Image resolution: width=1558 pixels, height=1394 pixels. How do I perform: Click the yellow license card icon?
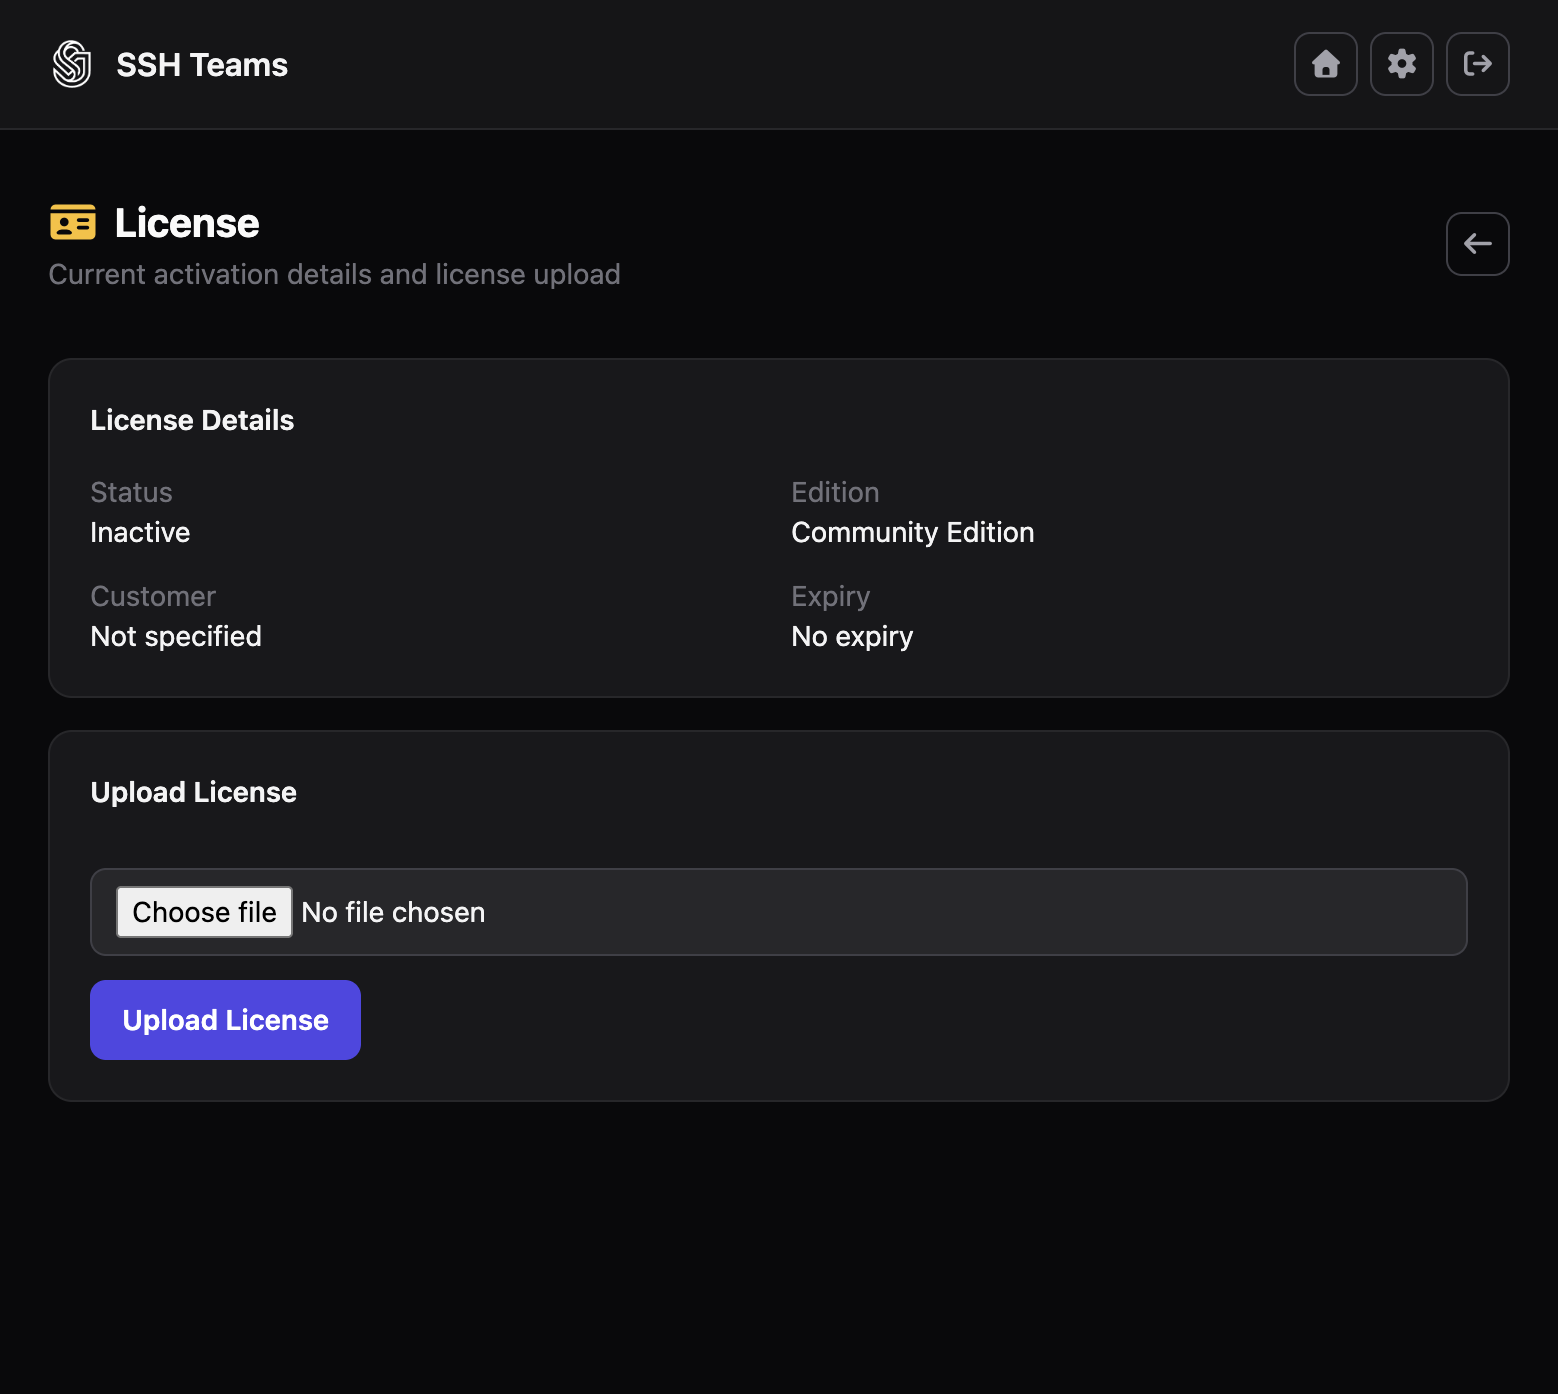point(73,222)
